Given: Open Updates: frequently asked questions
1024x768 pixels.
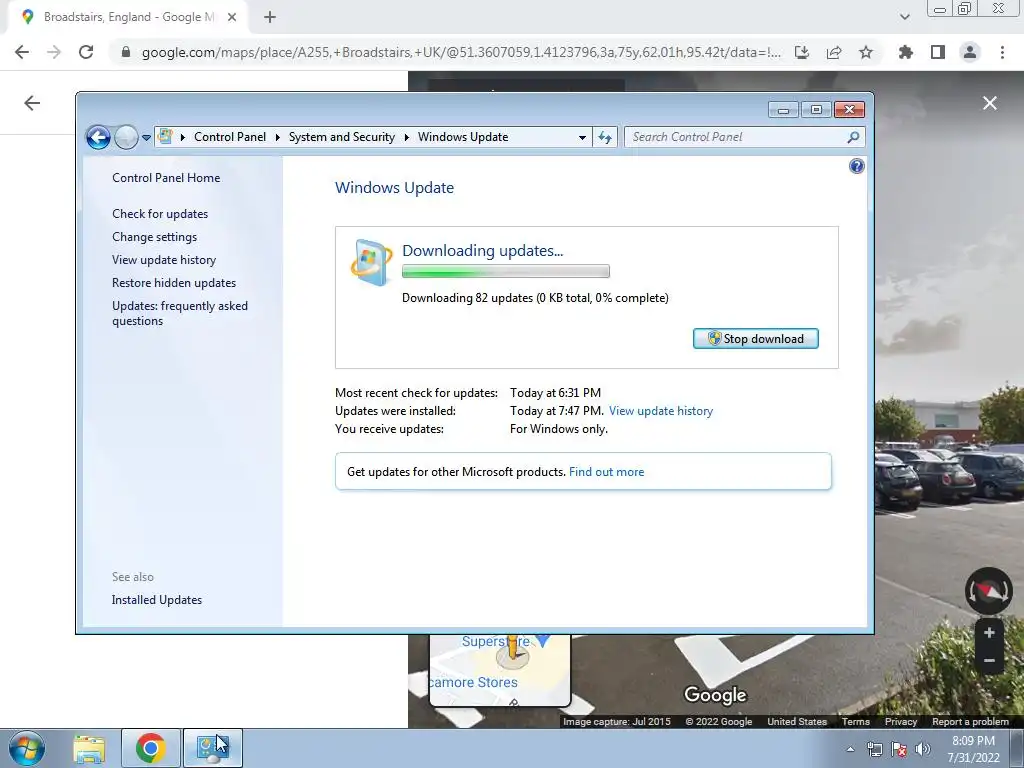Looking at the screenshot, I should click(180, 313).
